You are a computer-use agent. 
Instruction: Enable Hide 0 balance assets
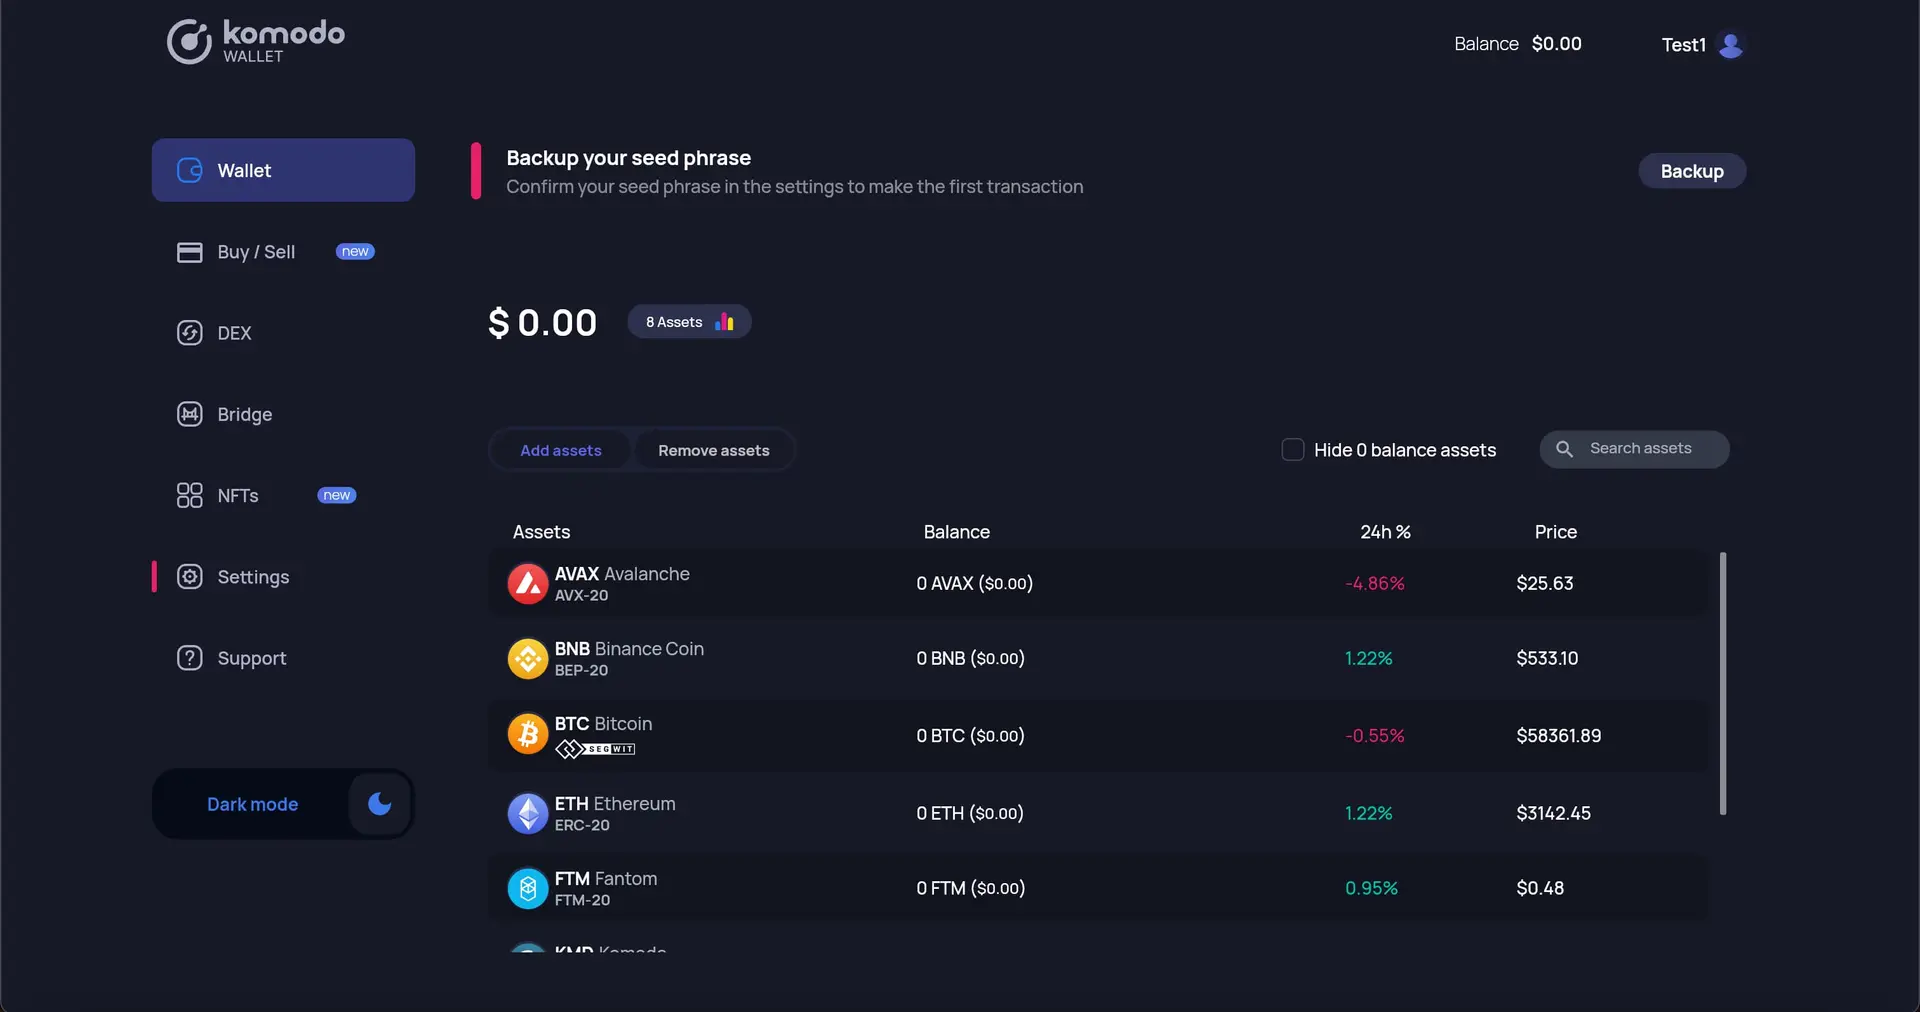(x=1292, y=449)
